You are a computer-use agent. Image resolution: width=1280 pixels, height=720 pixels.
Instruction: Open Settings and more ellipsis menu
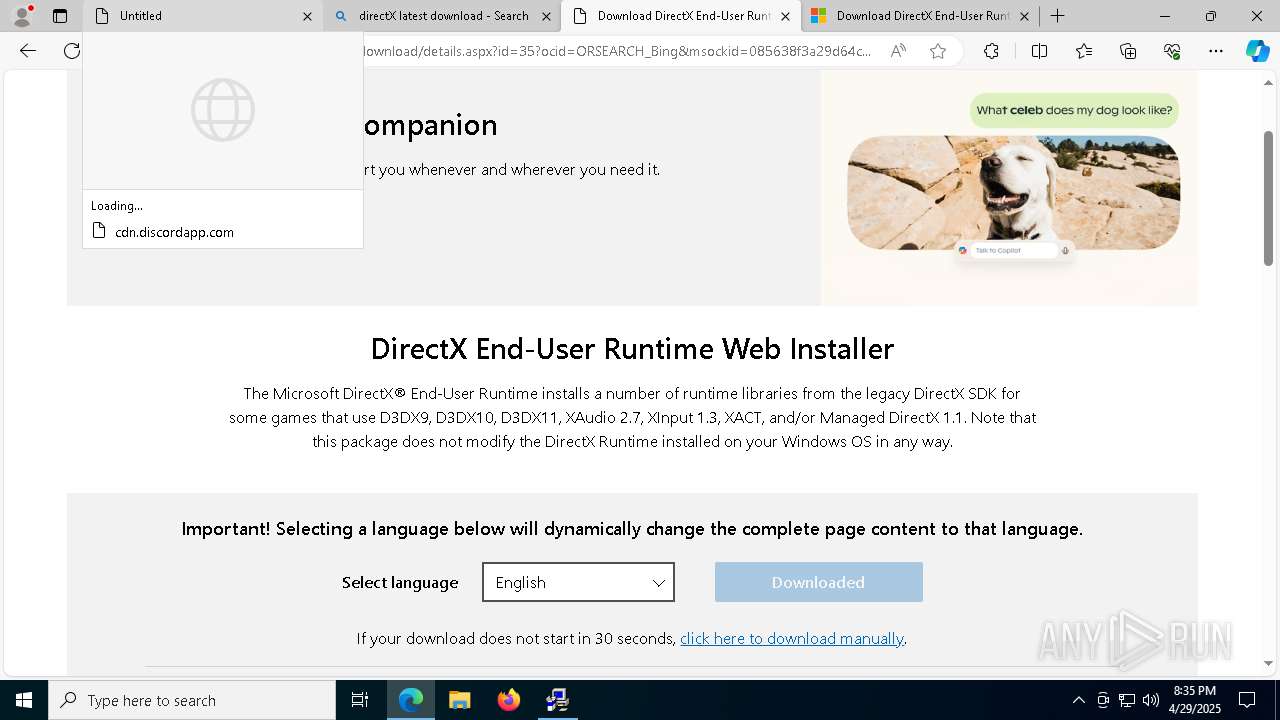pos(1215,51)
